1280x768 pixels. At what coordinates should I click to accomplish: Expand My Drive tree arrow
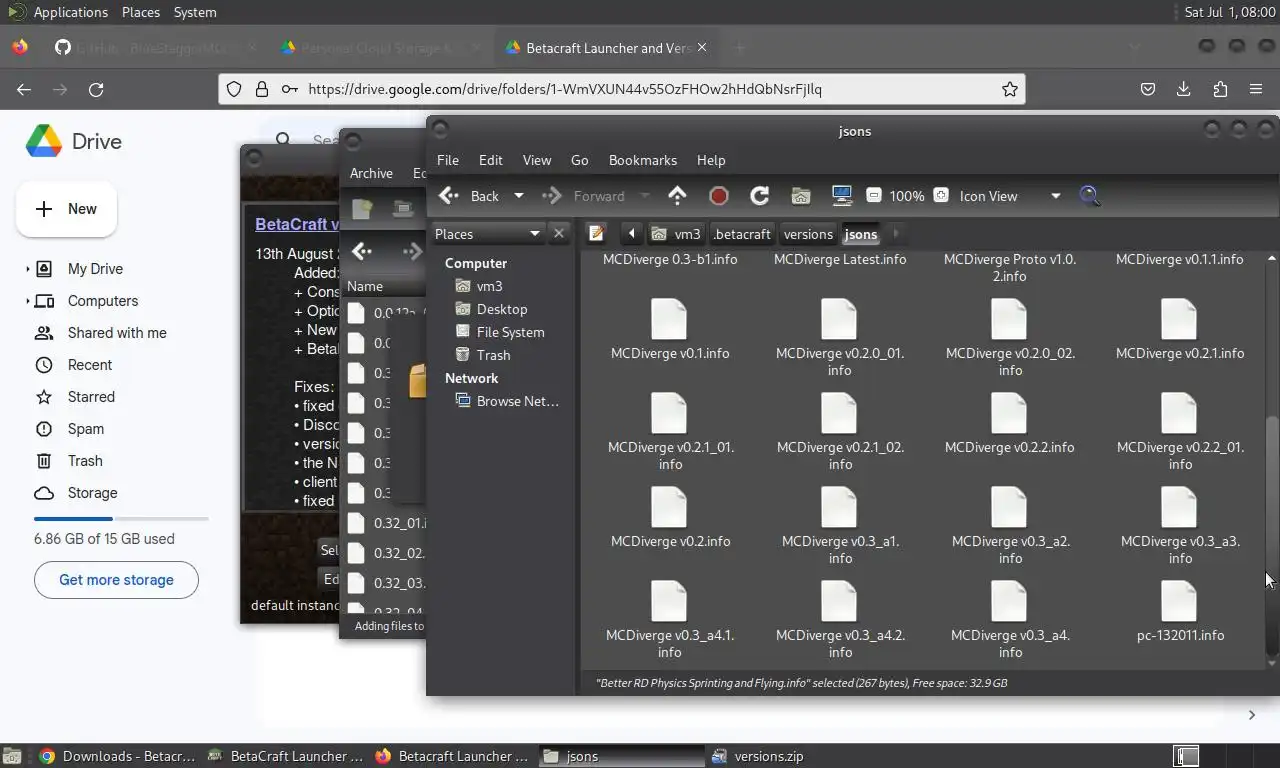[x=27, y=269]
